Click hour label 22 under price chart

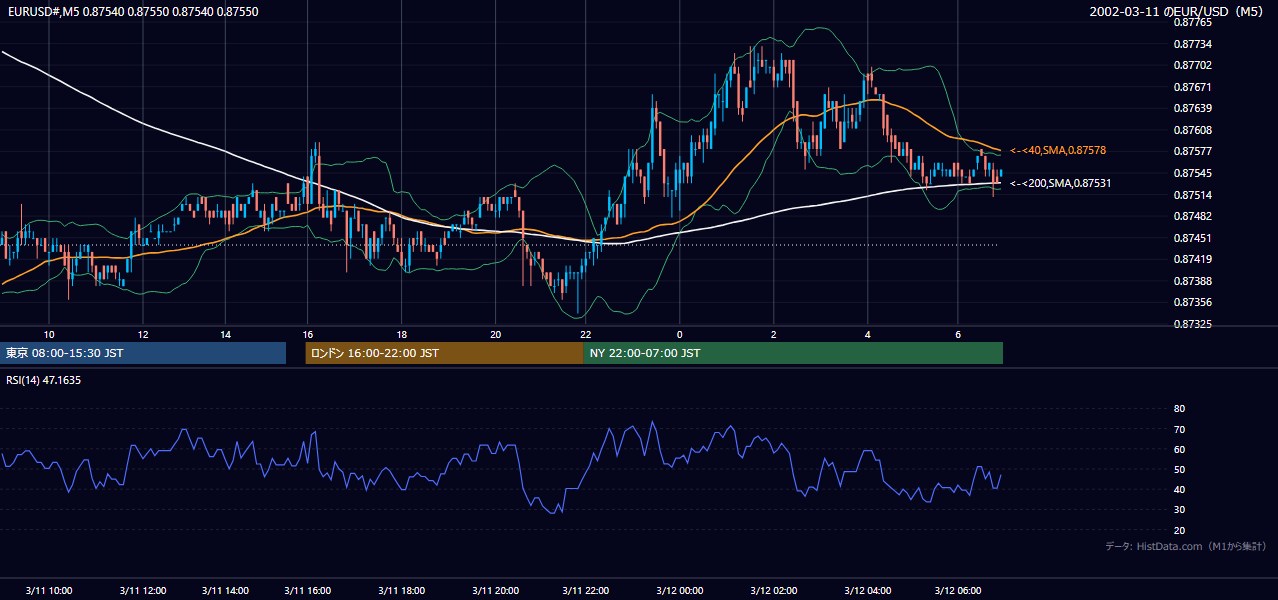[586, 333]
